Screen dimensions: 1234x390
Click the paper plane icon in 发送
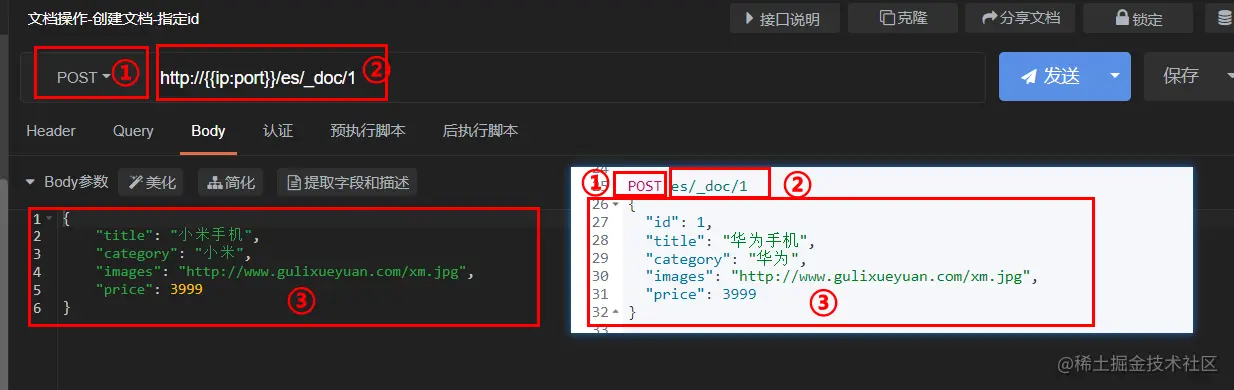tap(1028, 77)
